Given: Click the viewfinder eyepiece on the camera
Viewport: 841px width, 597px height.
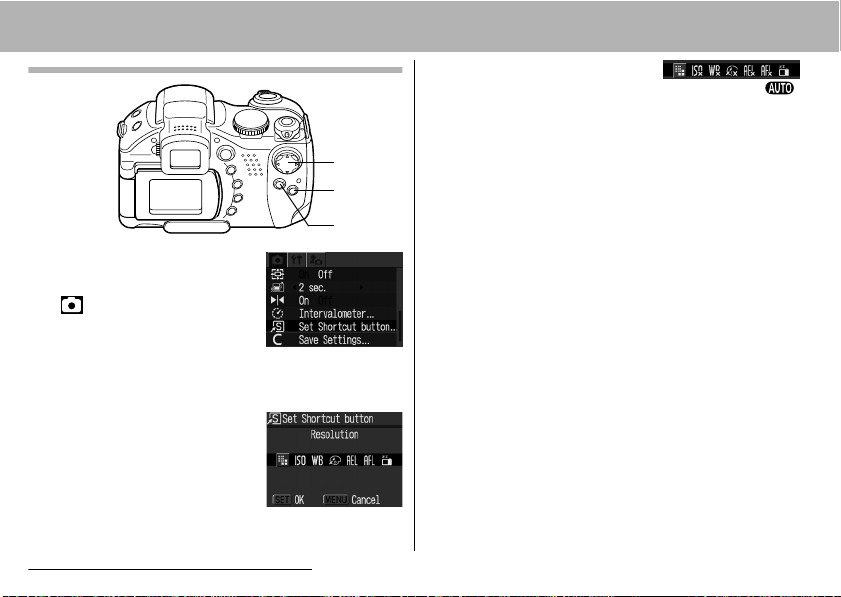Looking at the screenshot, I should (185, 159).
